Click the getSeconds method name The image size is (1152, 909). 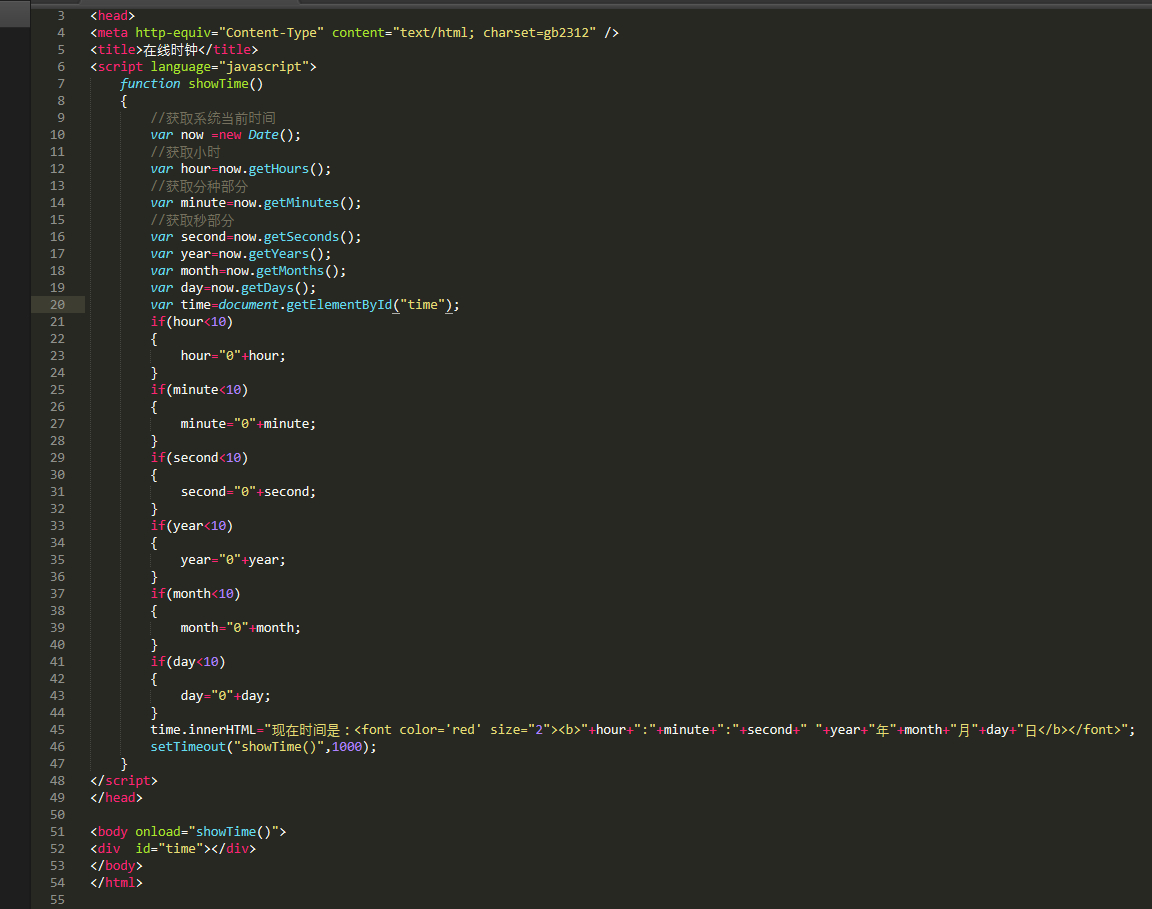pos(301,236)
